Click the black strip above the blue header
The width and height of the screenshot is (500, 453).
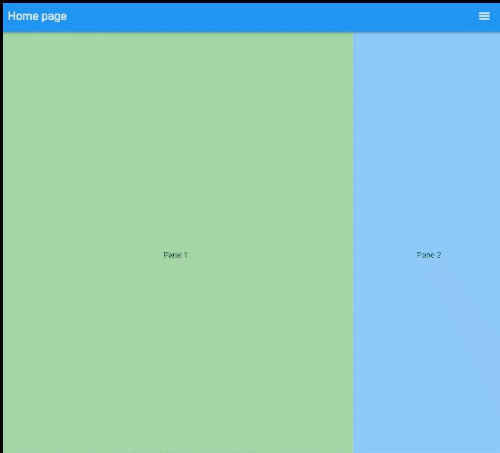[250, 1]
